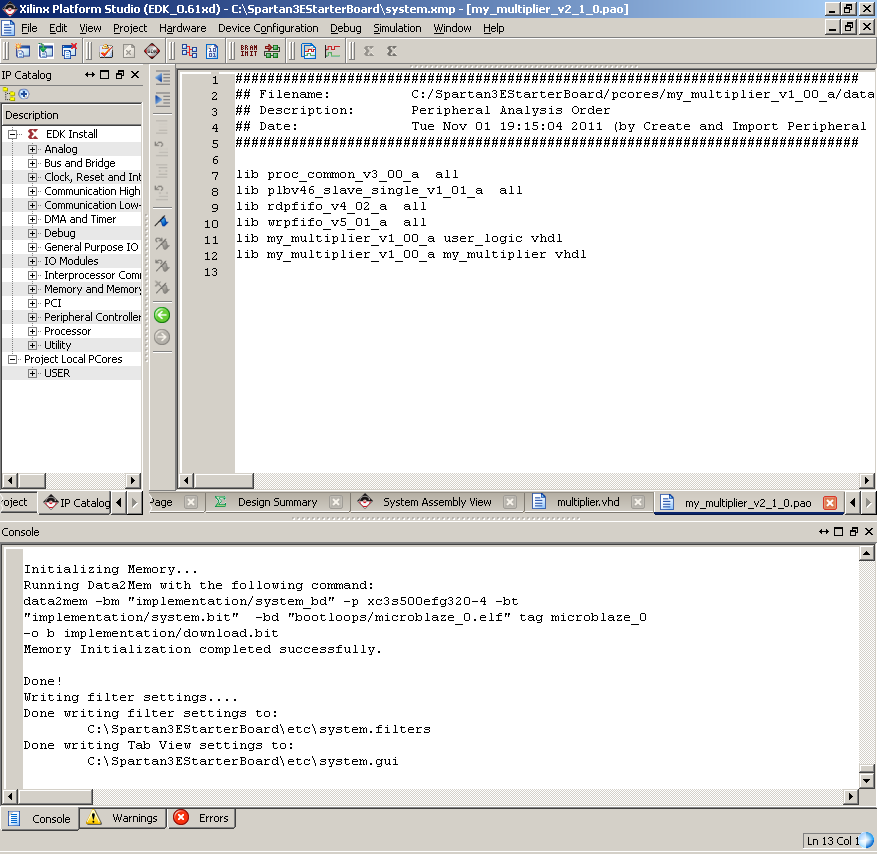The width and height of the screenshot is (877, 854).
Task: Click the console vertical scrollbar up arrow
Action: coord(866,554)
